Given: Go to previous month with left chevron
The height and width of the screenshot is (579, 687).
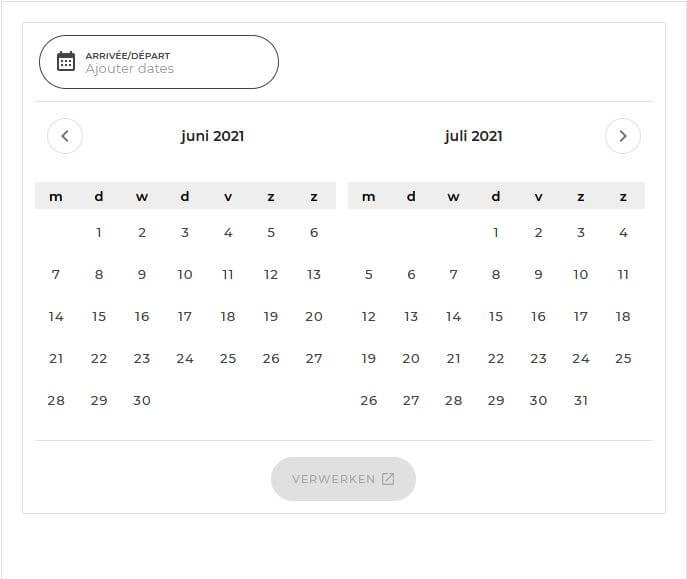Looking at the screenshot, I should 65,136.
